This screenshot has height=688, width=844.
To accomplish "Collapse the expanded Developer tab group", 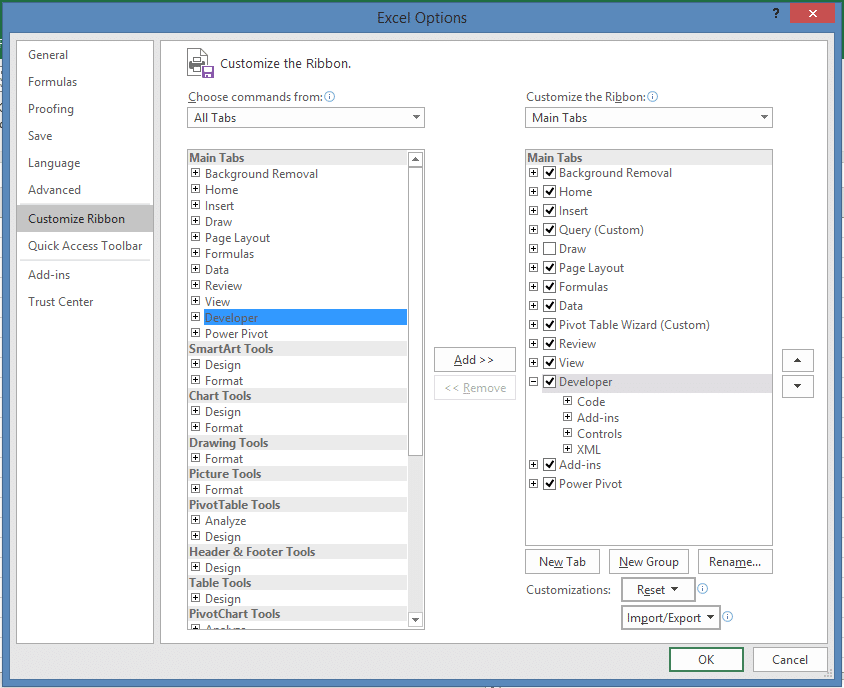I will (533, 382).
